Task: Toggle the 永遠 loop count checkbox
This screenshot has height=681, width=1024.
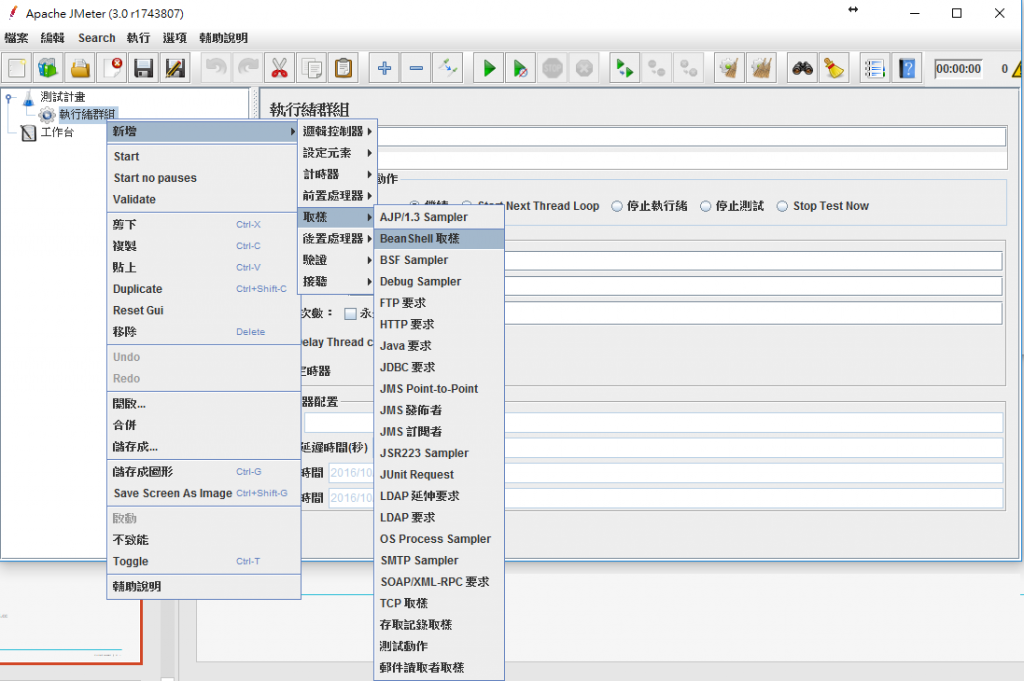Action: (351, 314)
